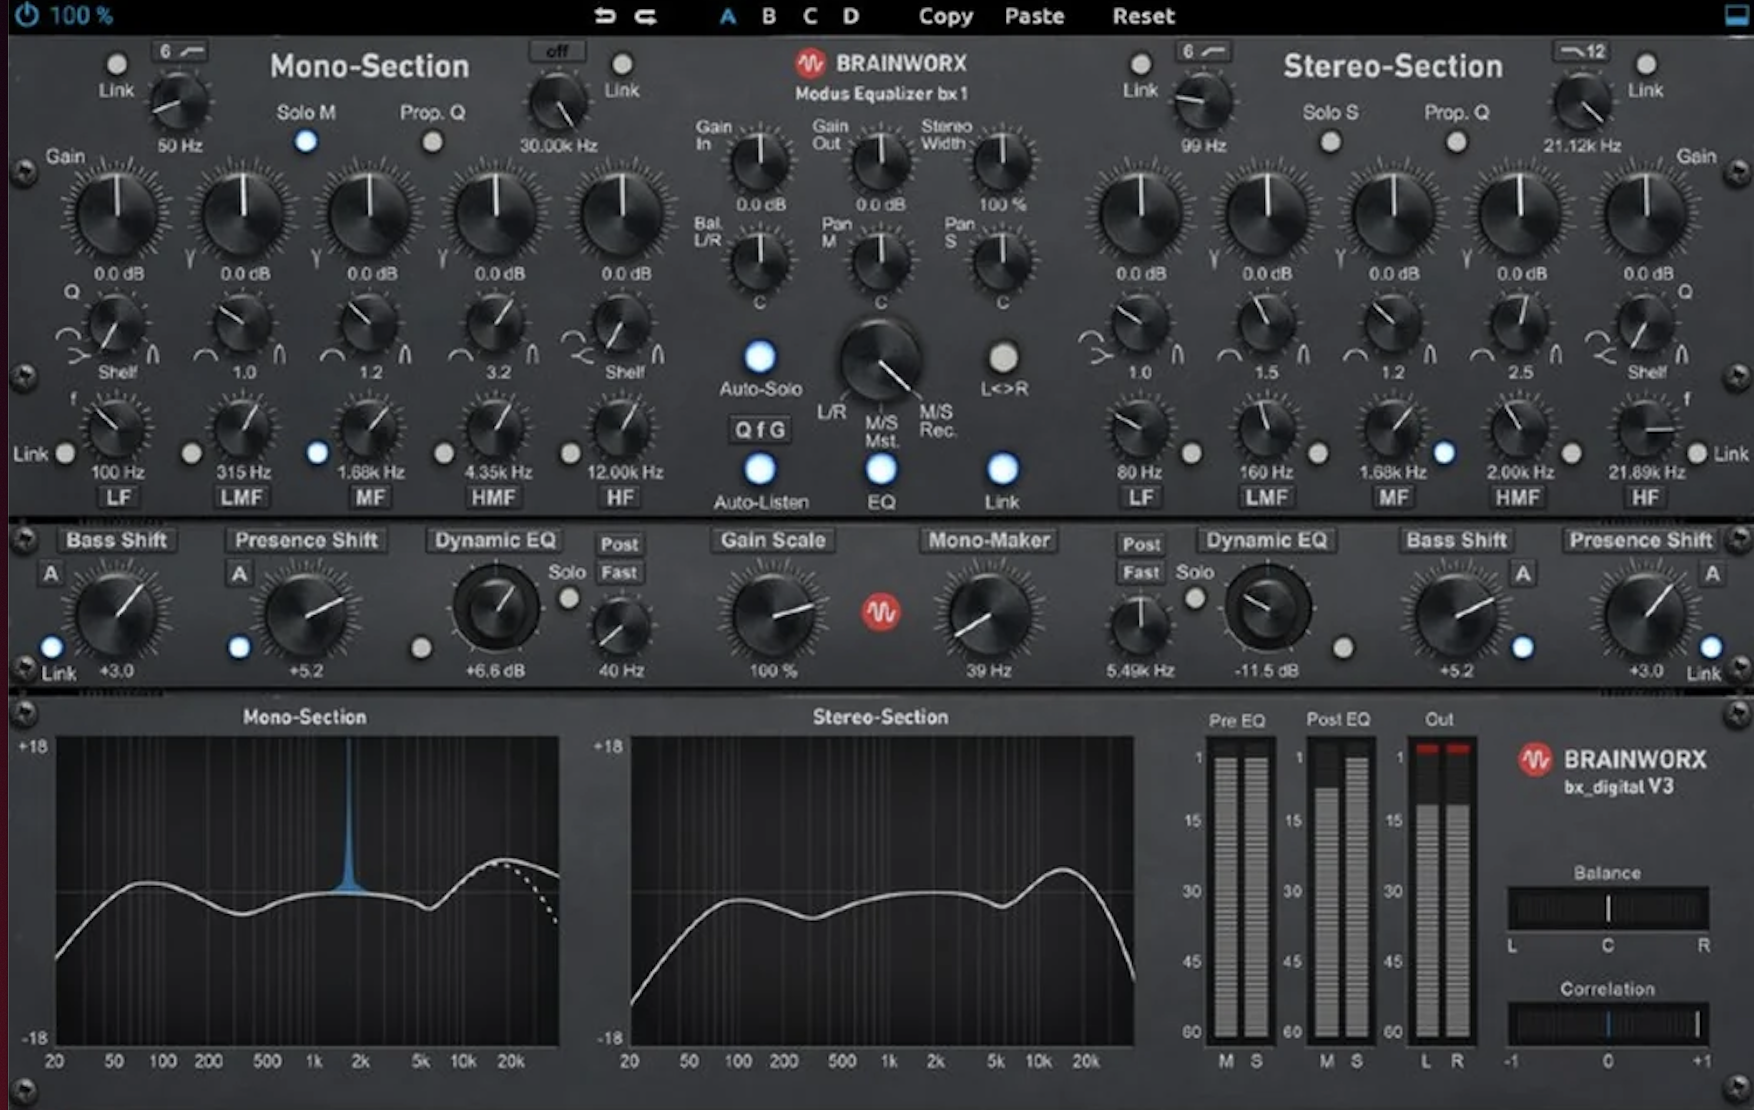Click the Stereo HMF band label
The image size is (1754, 1110).
pyautogui.click(x=1518, y=497)
